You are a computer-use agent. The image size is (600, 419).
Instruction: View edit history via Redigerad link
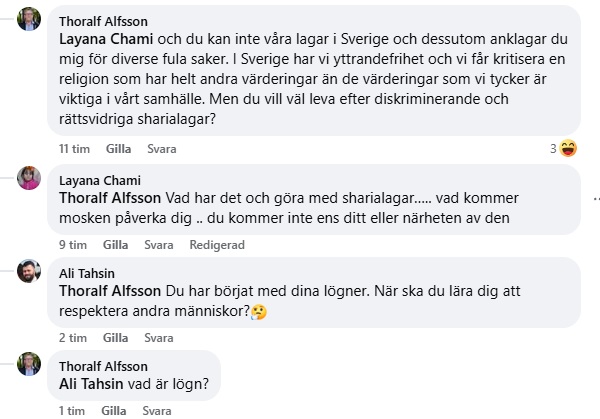216,244
